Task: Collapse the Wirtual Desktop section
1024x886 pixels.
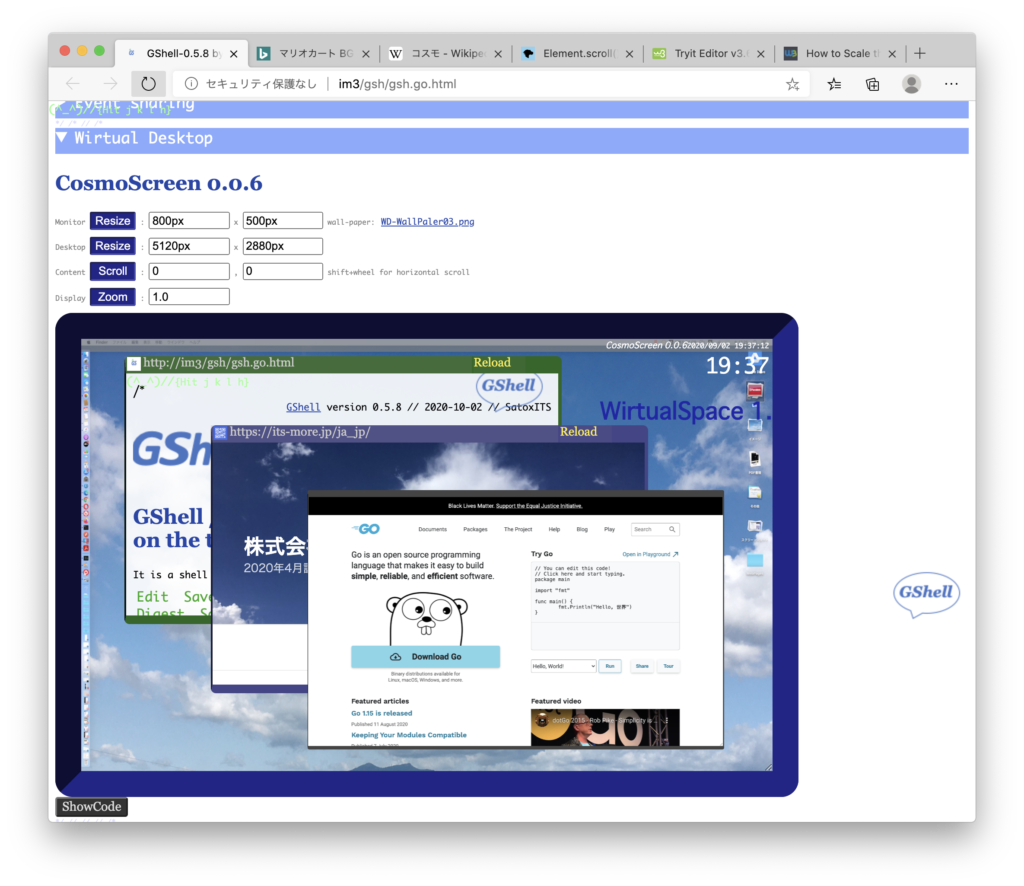Action: coord(133,138)
